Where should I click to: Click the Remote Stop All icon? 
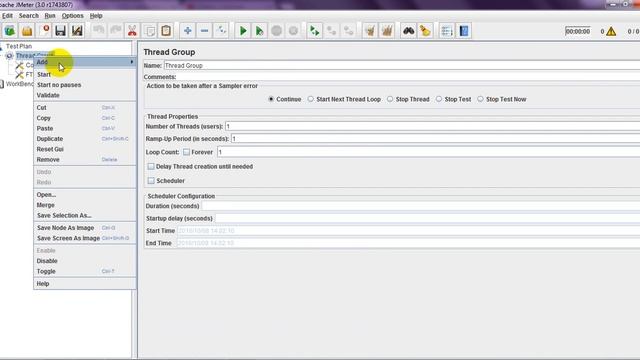point(331,31)
